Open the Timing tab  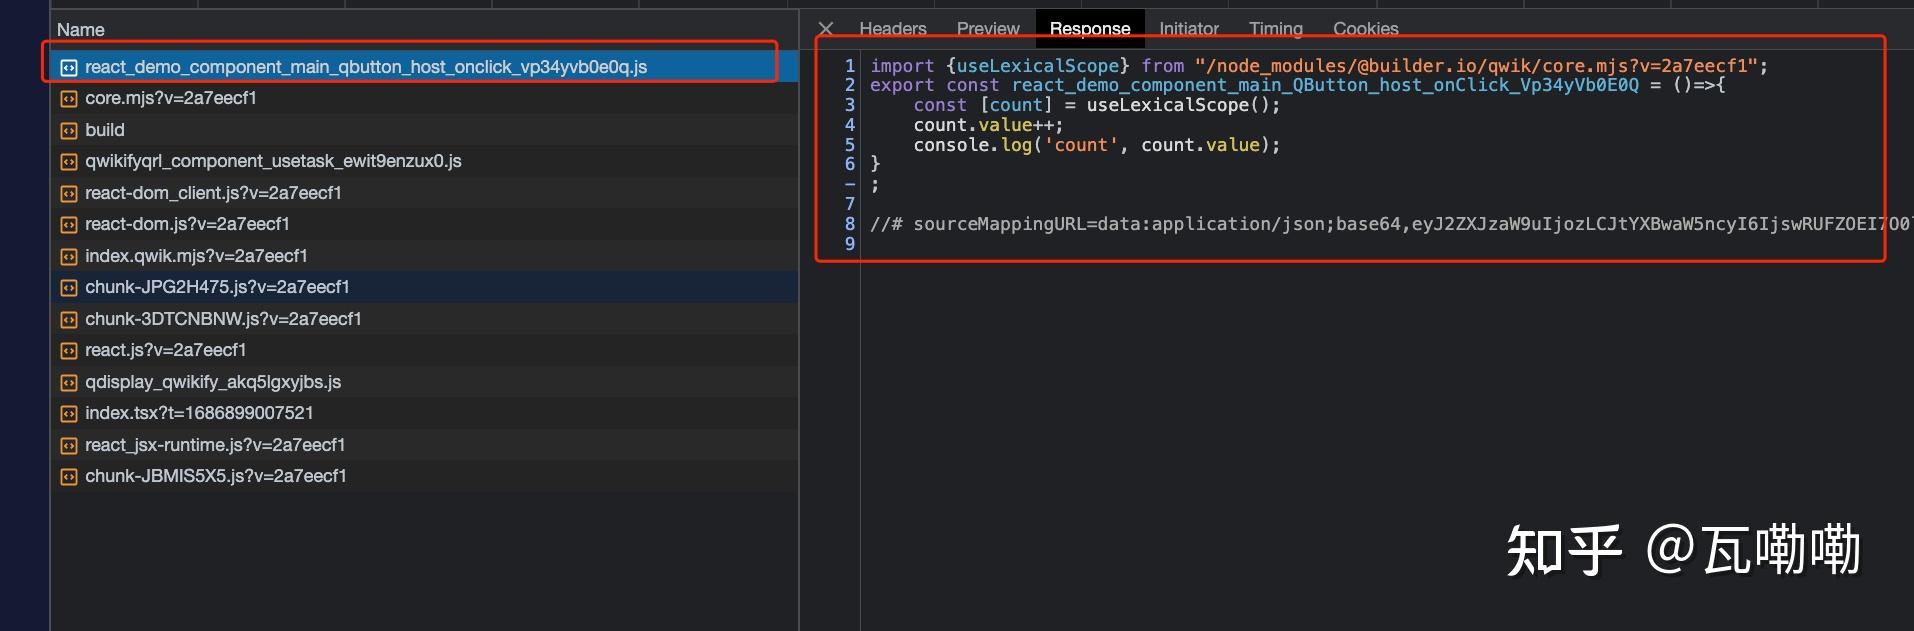tap(1275, 29)
